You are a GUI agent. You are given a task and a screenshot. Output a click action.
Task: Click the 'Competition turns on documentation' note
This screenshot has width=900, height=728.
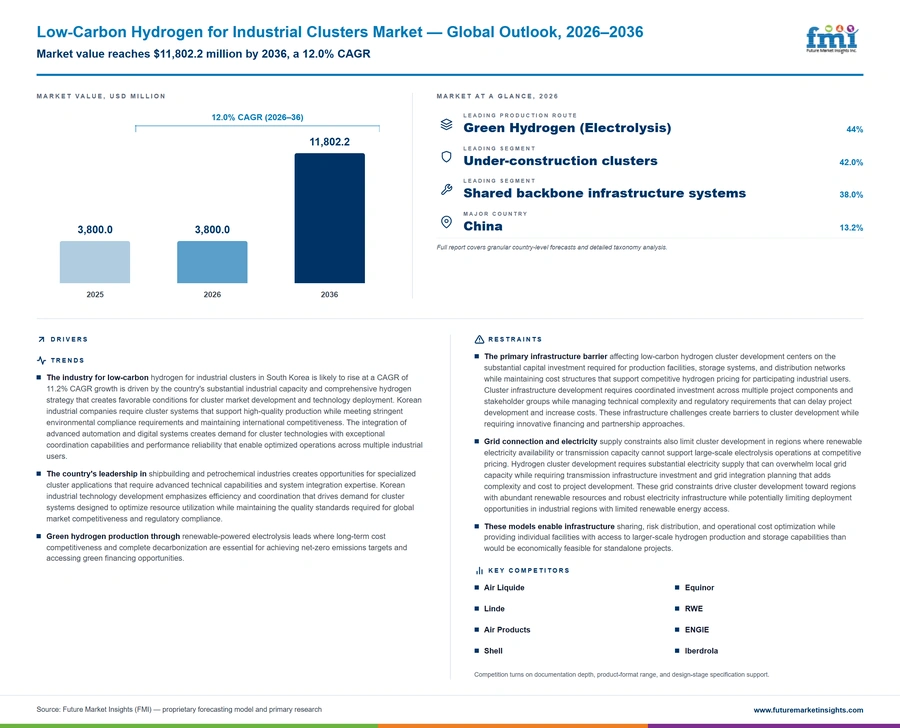click(622, 675)
